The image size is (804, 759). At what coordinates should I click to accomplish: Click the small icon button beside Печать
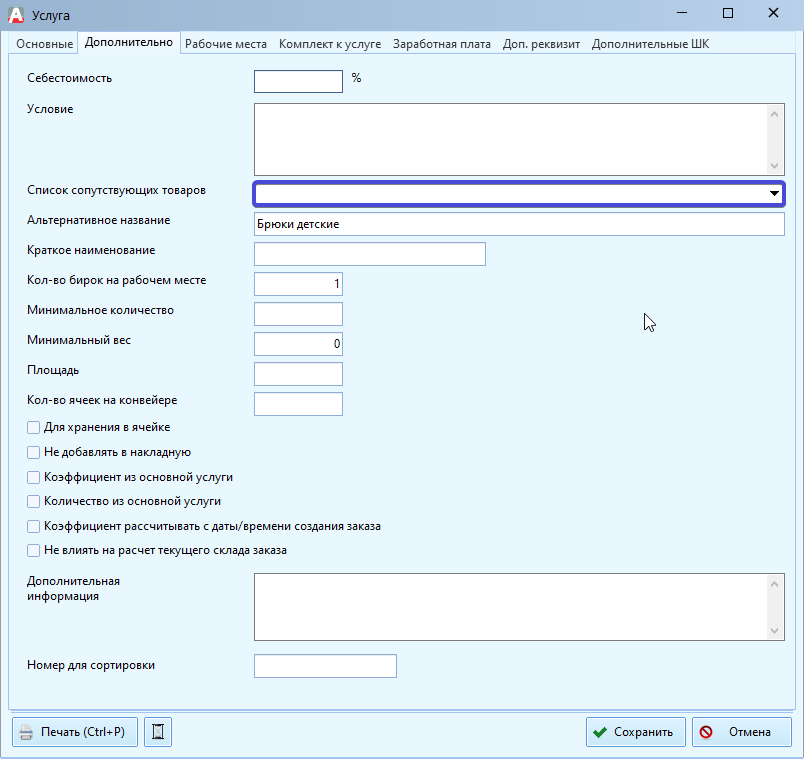click(x=158, y=732)
